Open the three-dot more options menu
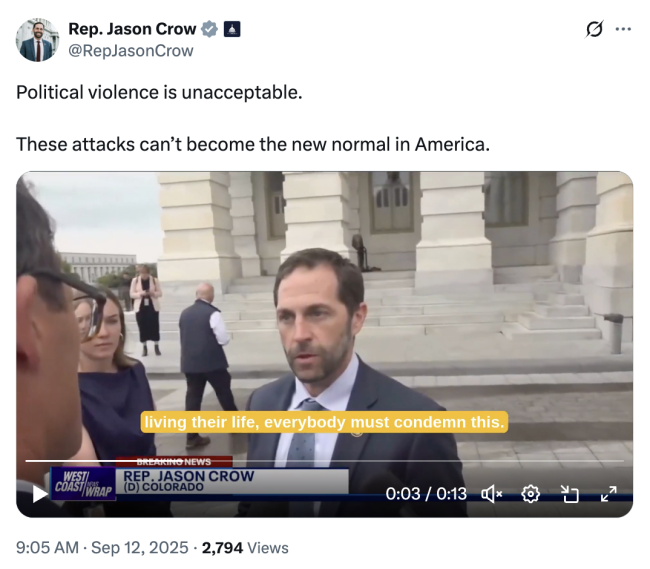 tap(623, 29)
